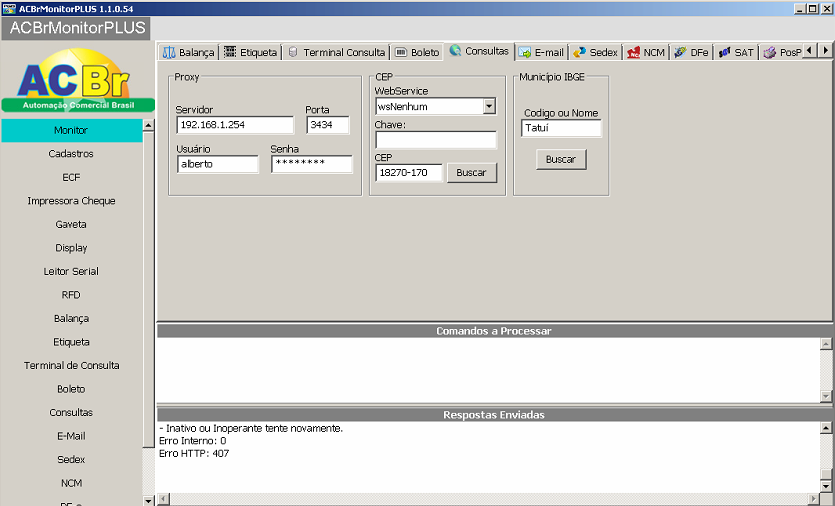Click Buscar in Município IBGE group
Viewport: 835px width, 506px height.
561,159
